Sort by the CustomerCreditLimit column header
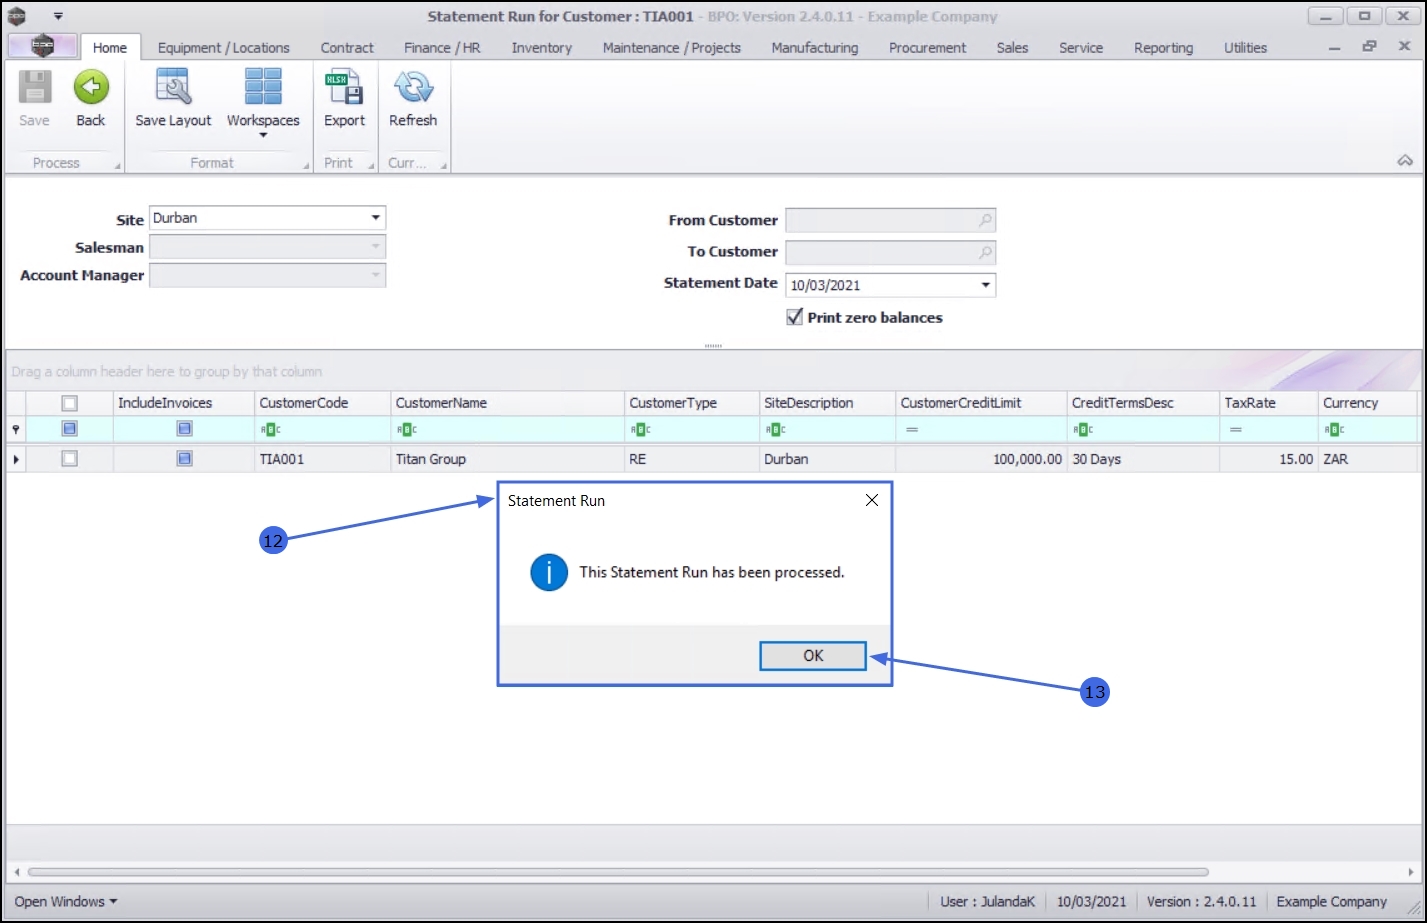1427x923 pixels. (x=981, y=403)
